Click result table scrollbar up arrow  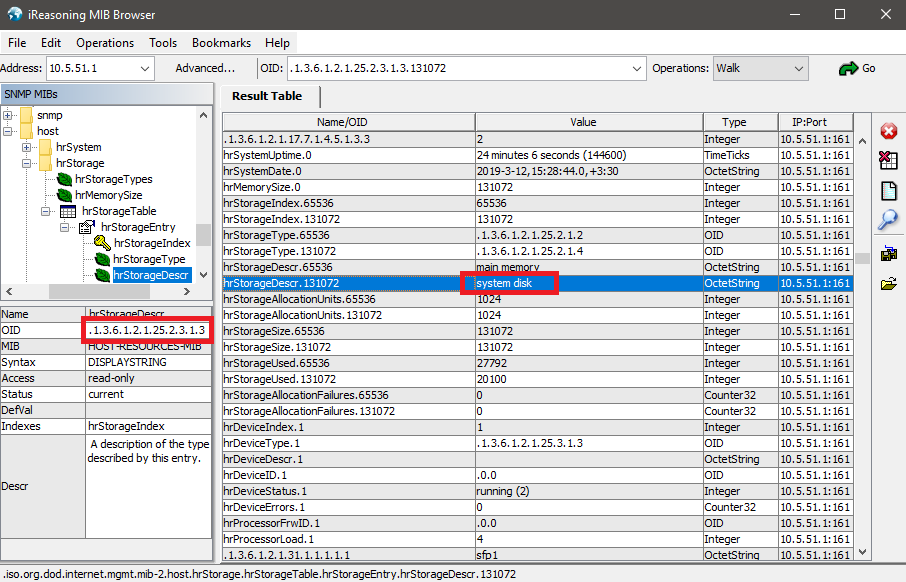[863, 141]
